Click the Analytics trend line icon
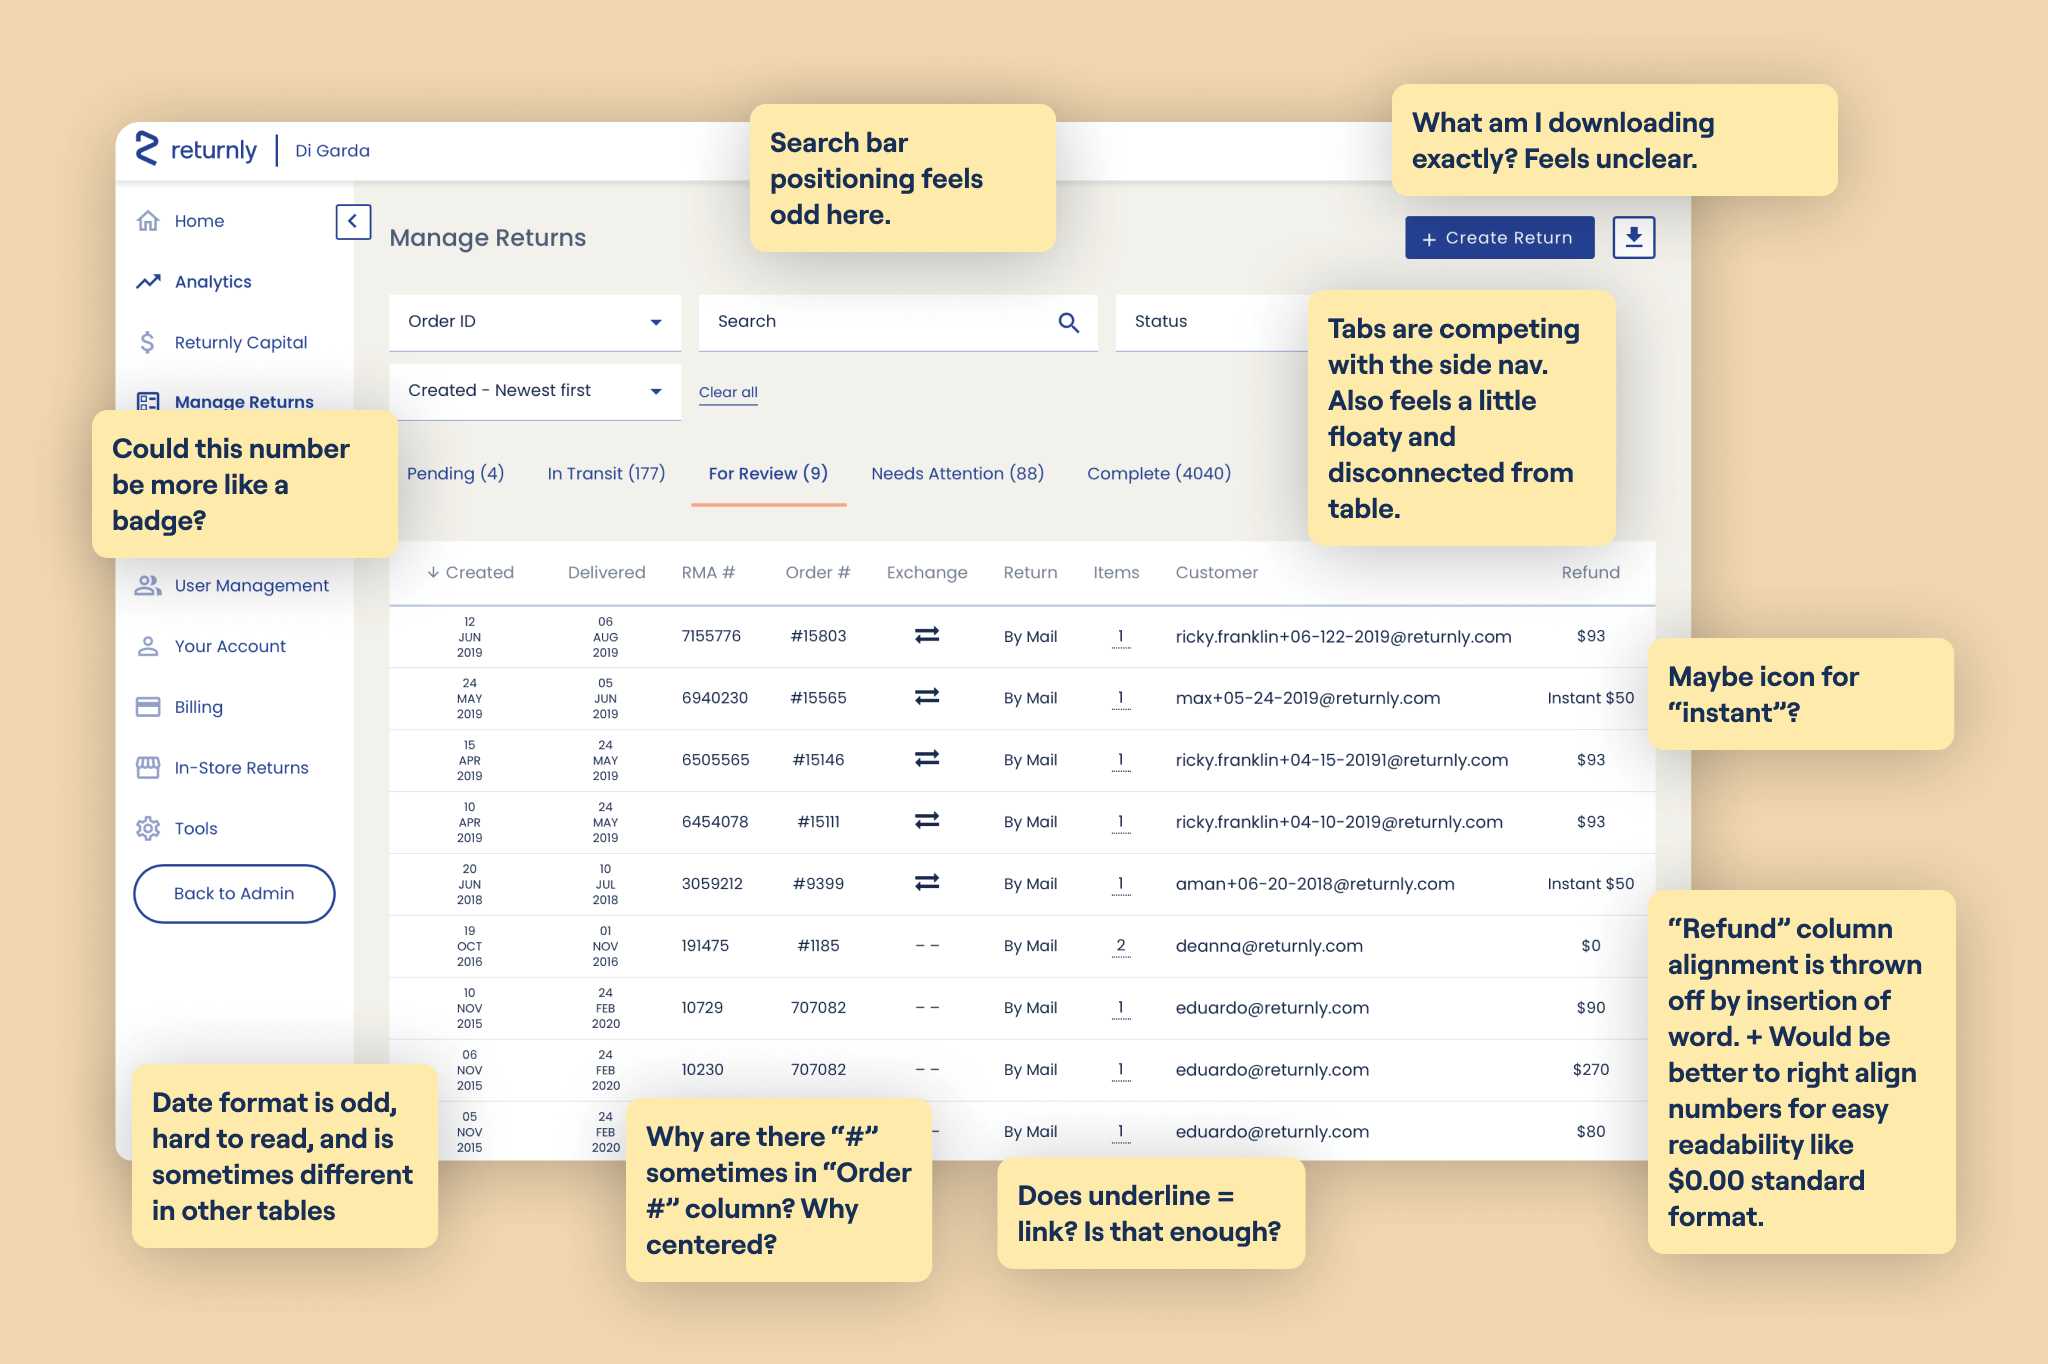This screenshot has width=2048, height=1364. pos(148,282)
